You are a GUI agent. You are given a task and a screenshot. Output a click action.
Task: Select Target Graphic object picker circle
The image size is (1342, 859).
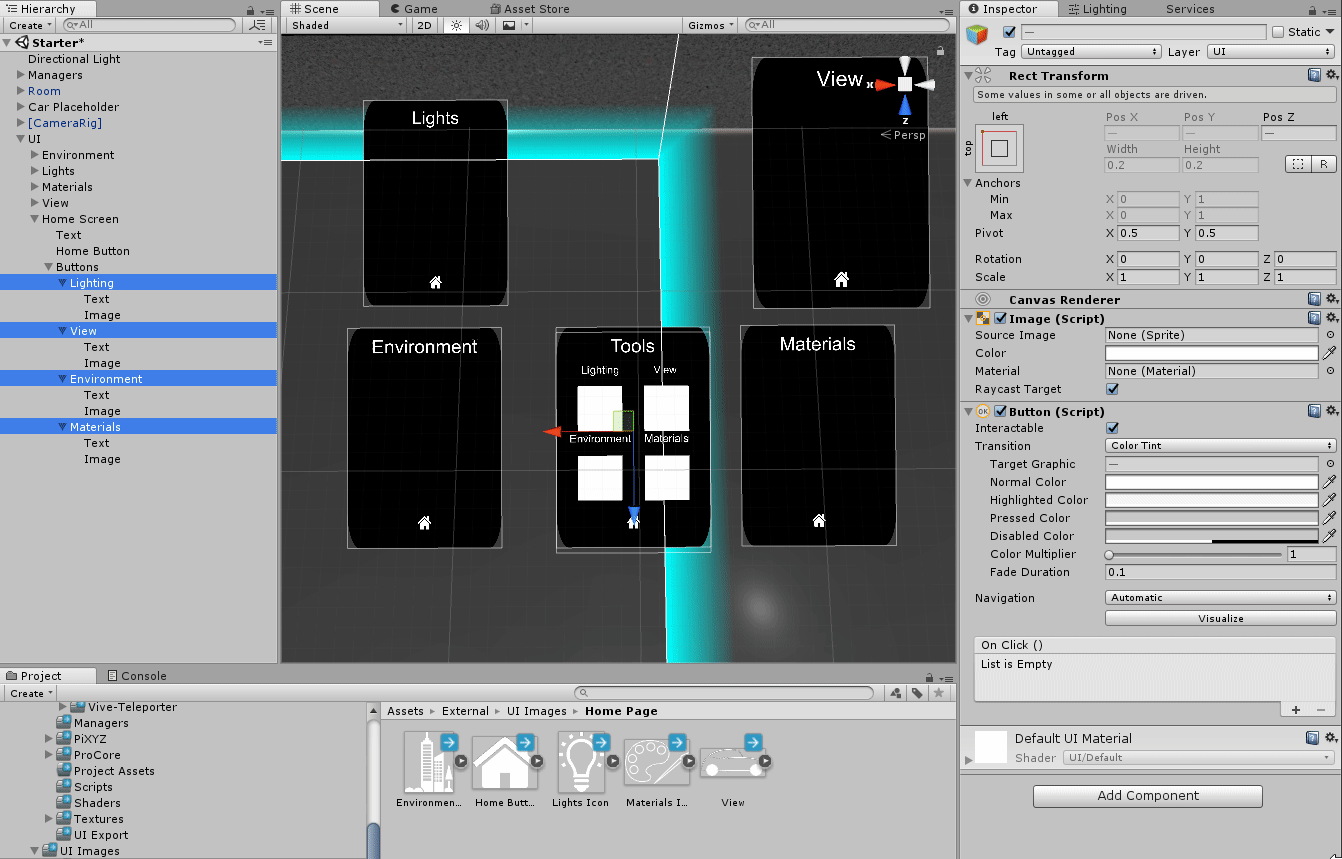(1329, 464)
